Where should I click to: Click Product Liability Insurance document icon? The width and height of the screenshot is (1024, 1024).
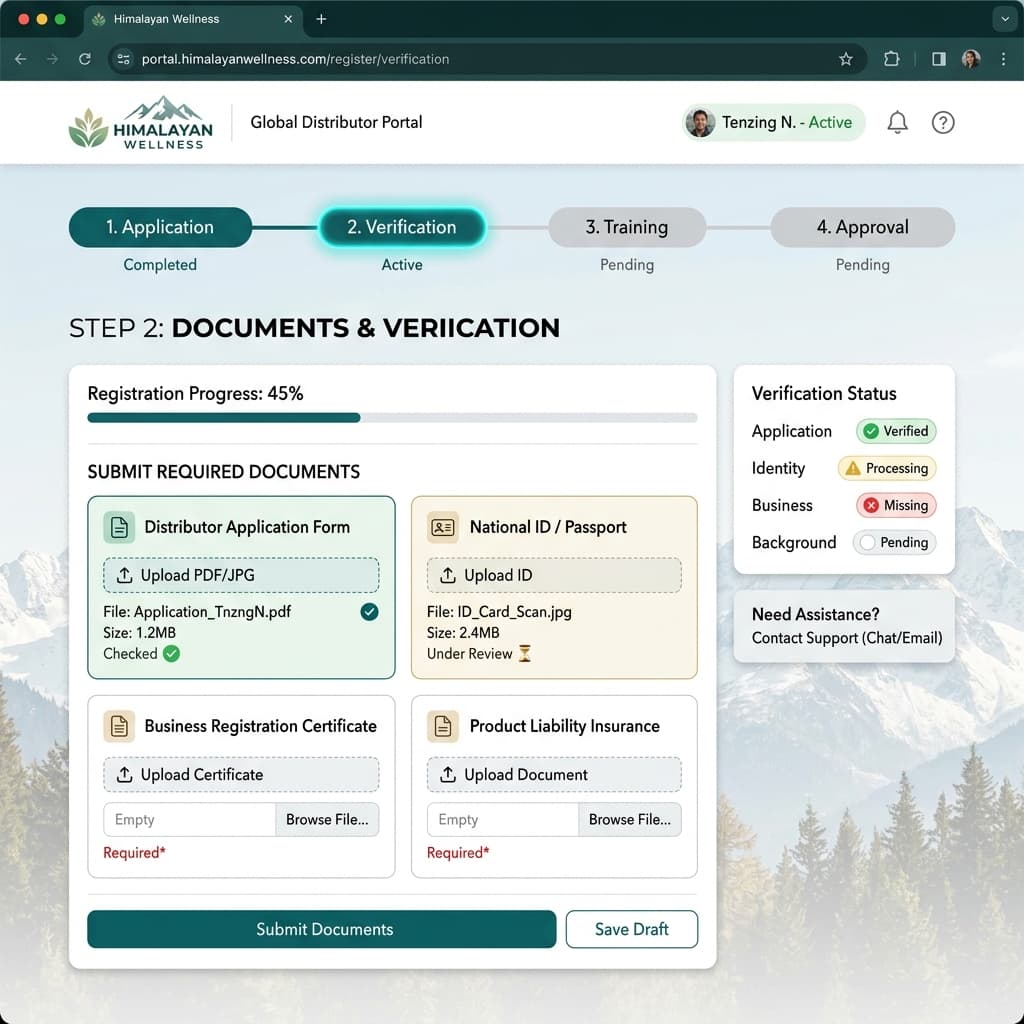point(443,726)
